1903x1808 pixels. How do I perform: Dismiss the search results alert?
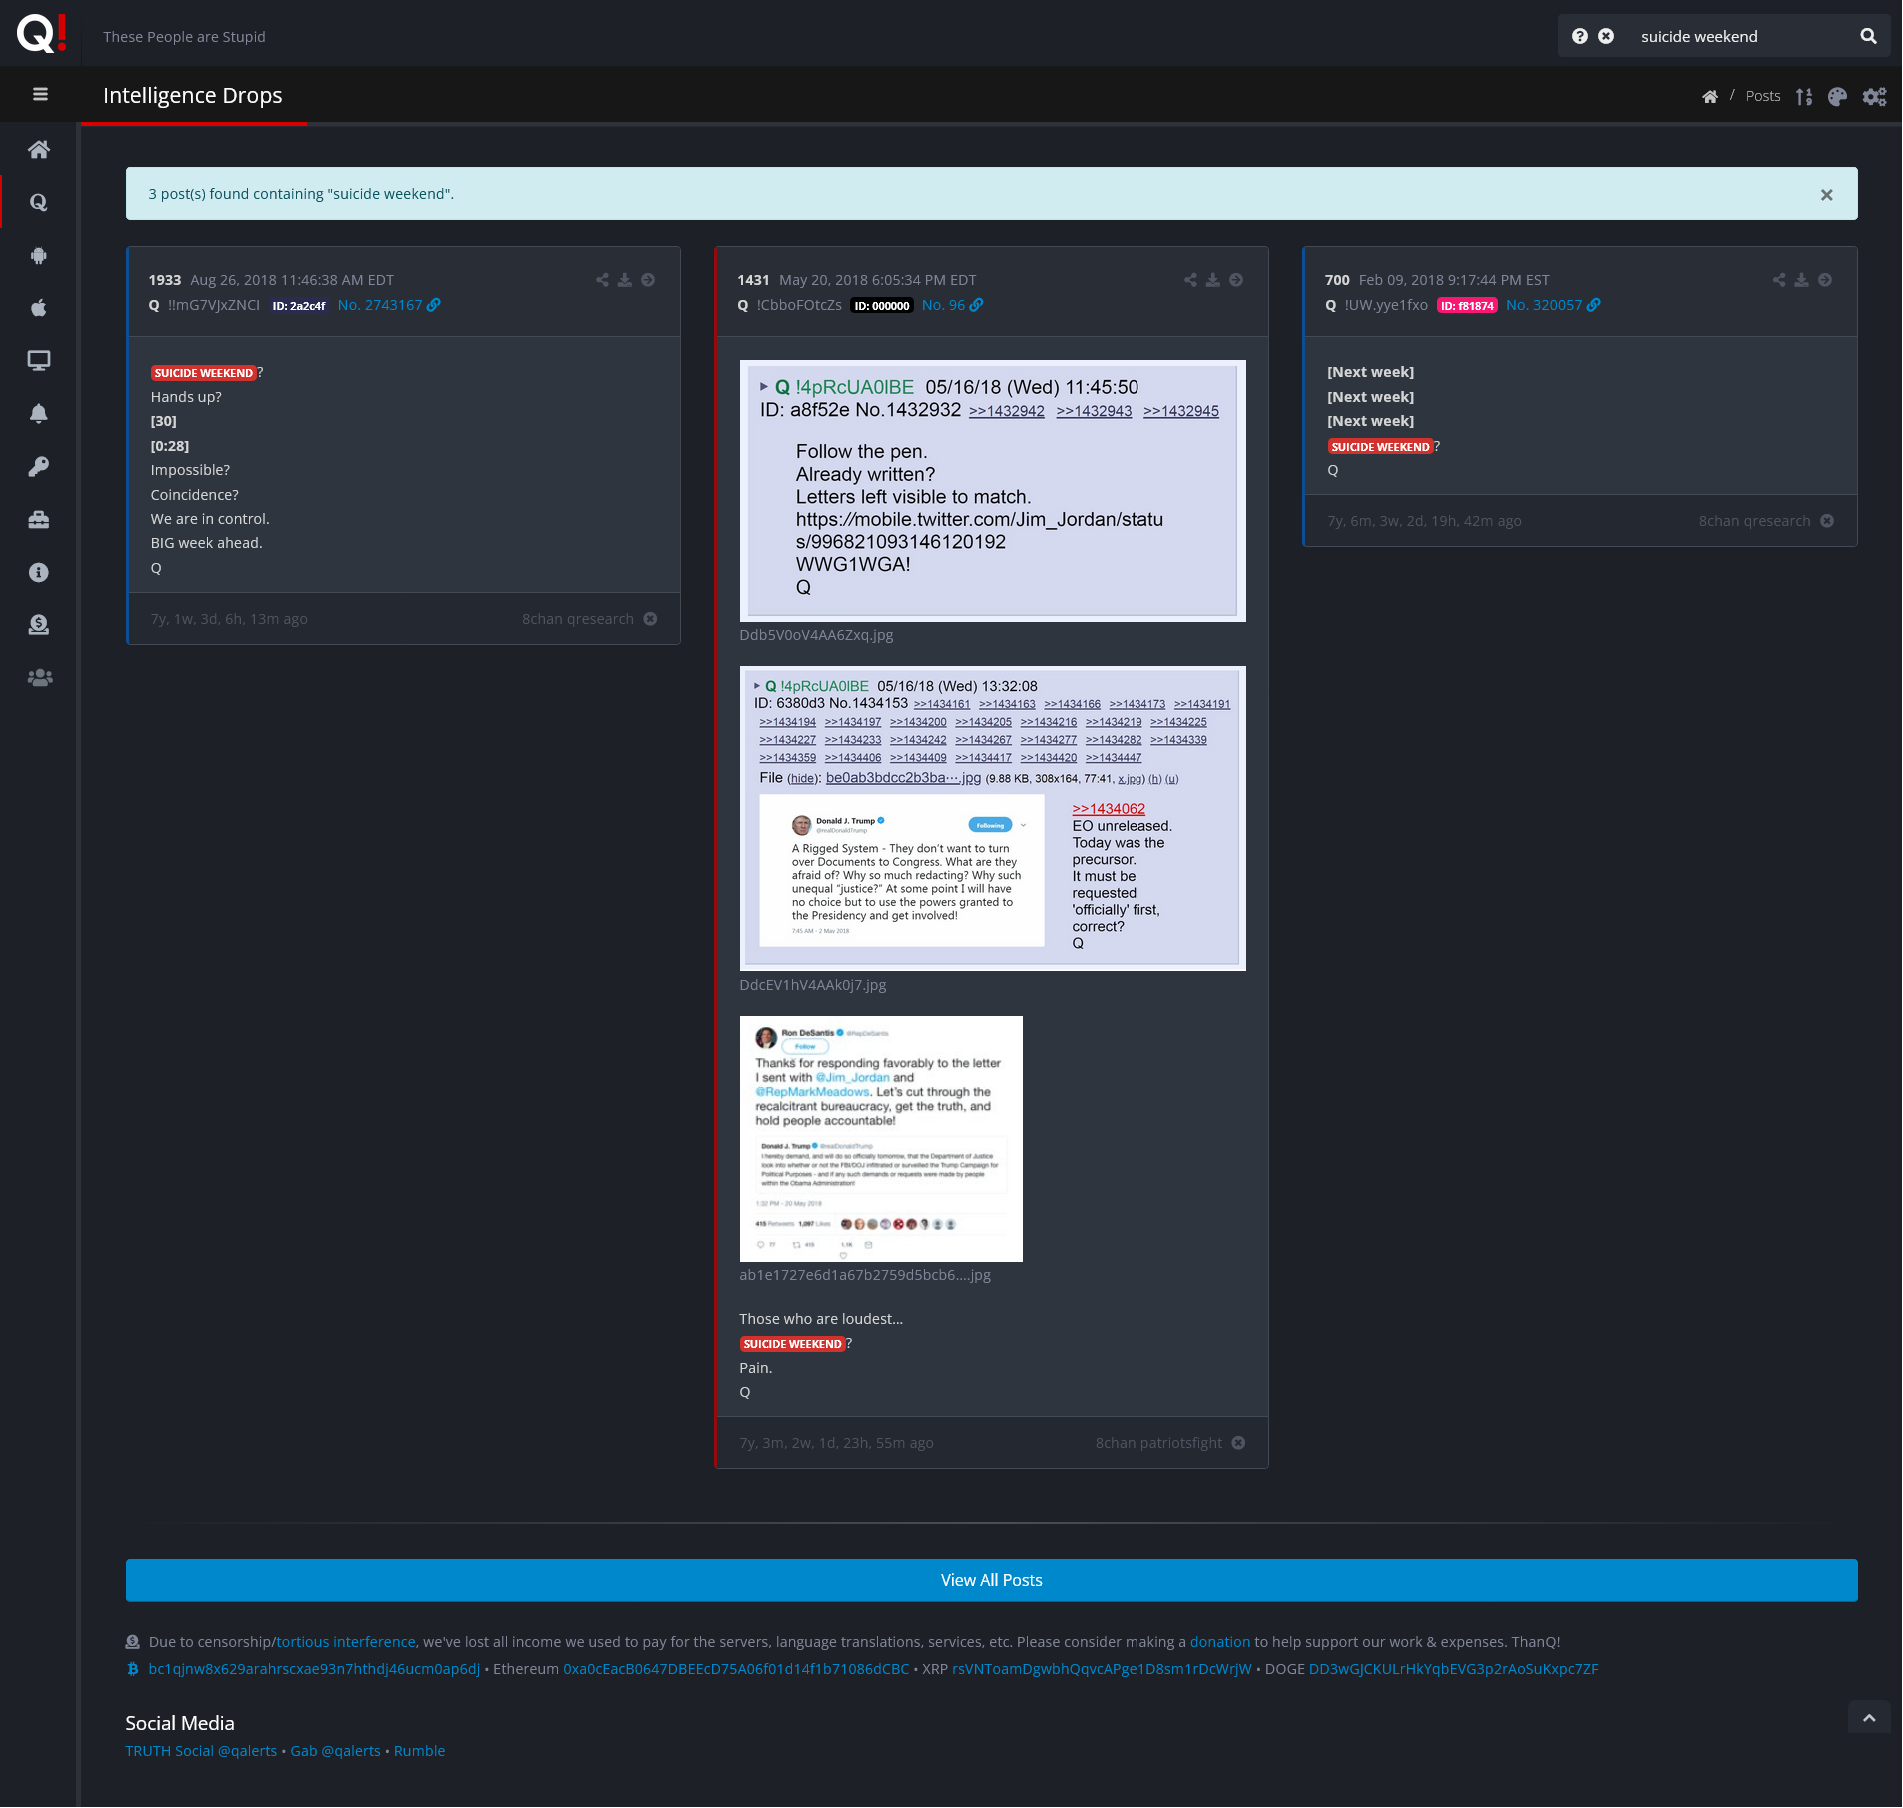coord(1827,194)
